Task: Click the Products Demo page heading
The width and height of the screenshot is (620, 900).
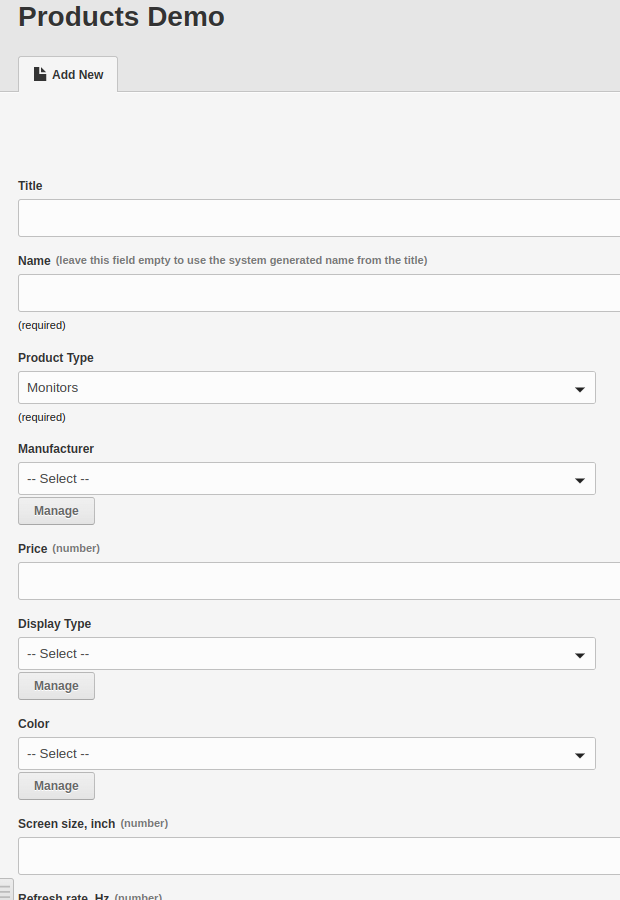Action: coord(121,17)
